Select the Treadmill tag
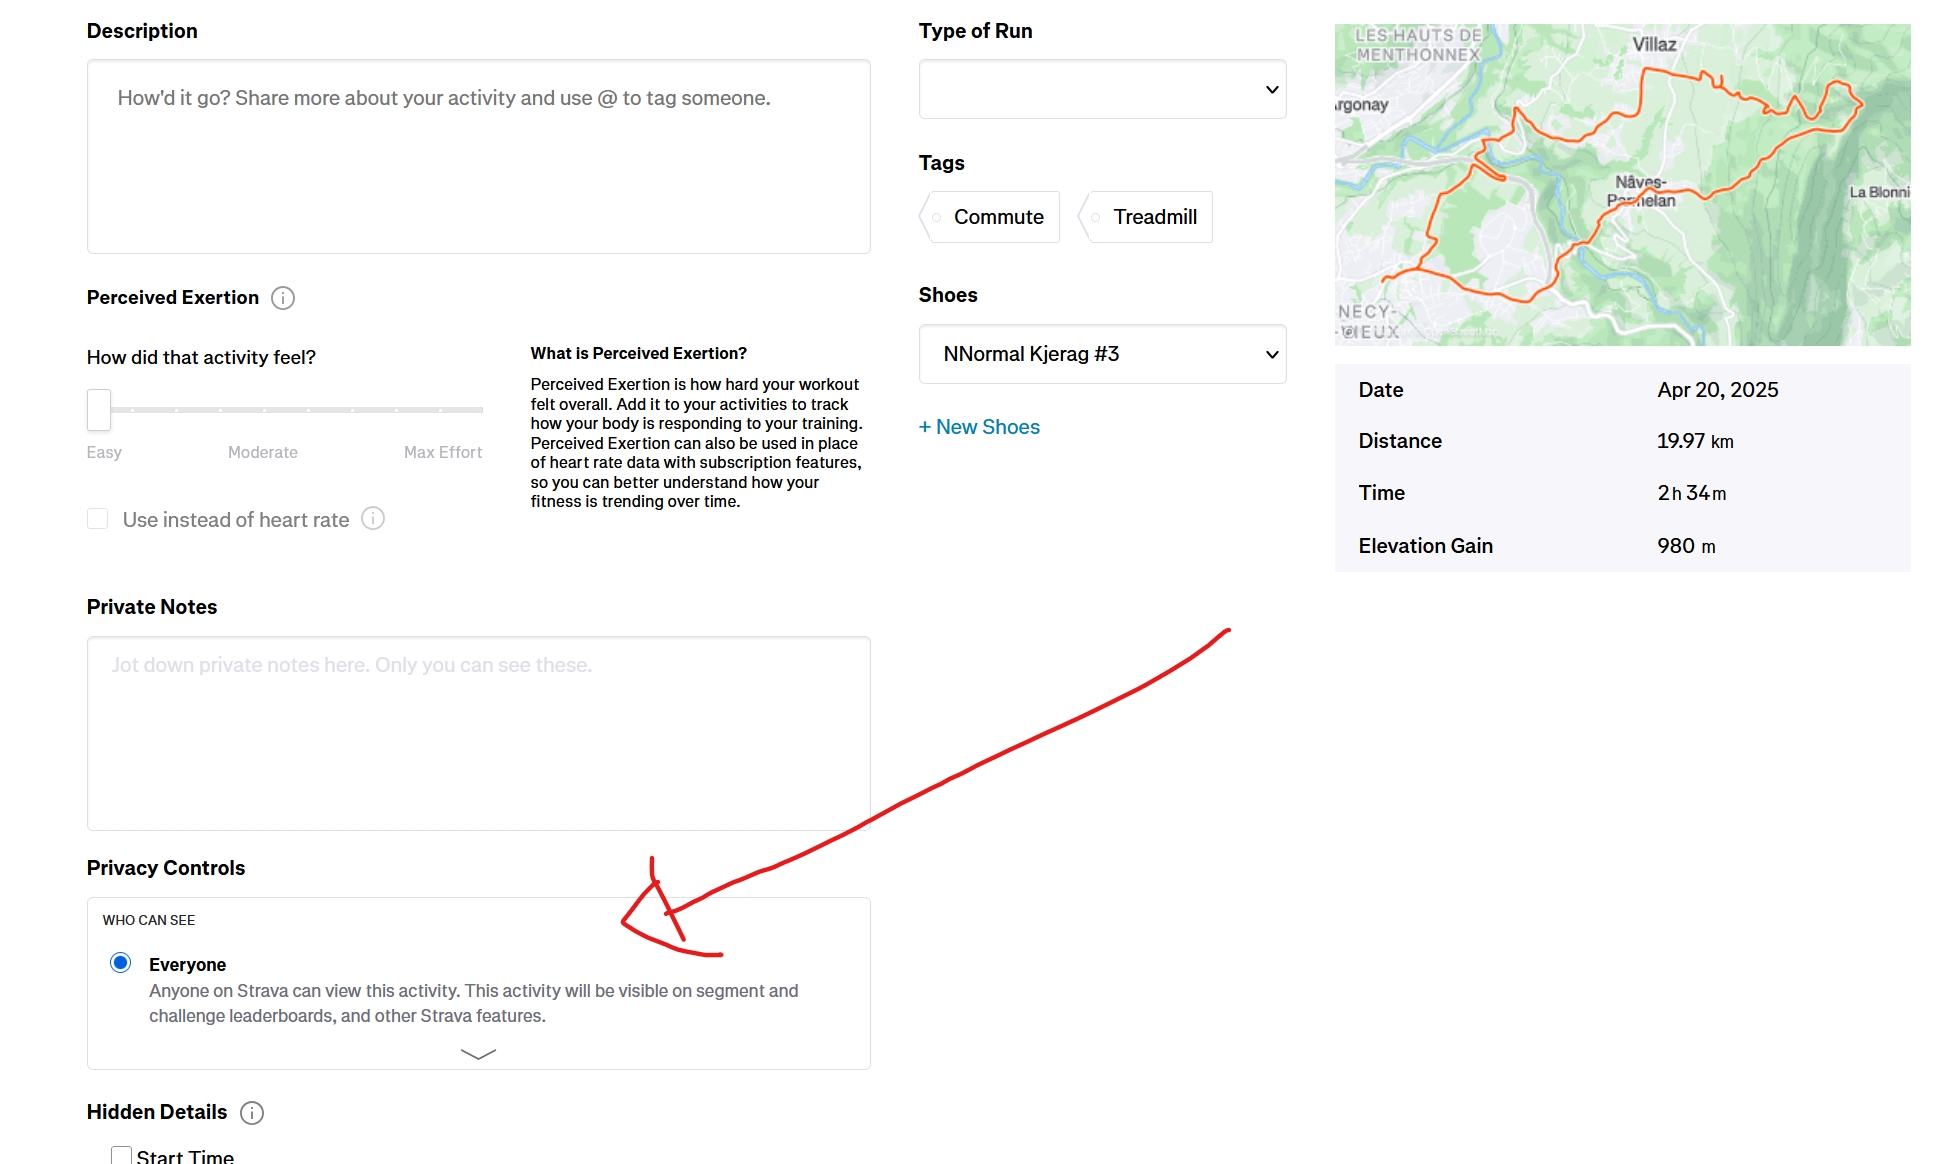 coord(1147,217)
